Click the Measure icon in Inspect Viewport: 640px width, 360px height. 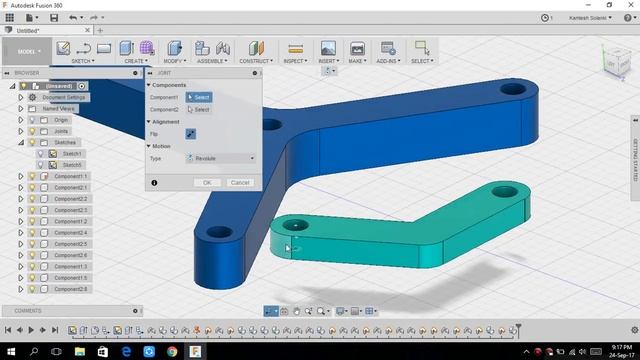click(295, 49)
